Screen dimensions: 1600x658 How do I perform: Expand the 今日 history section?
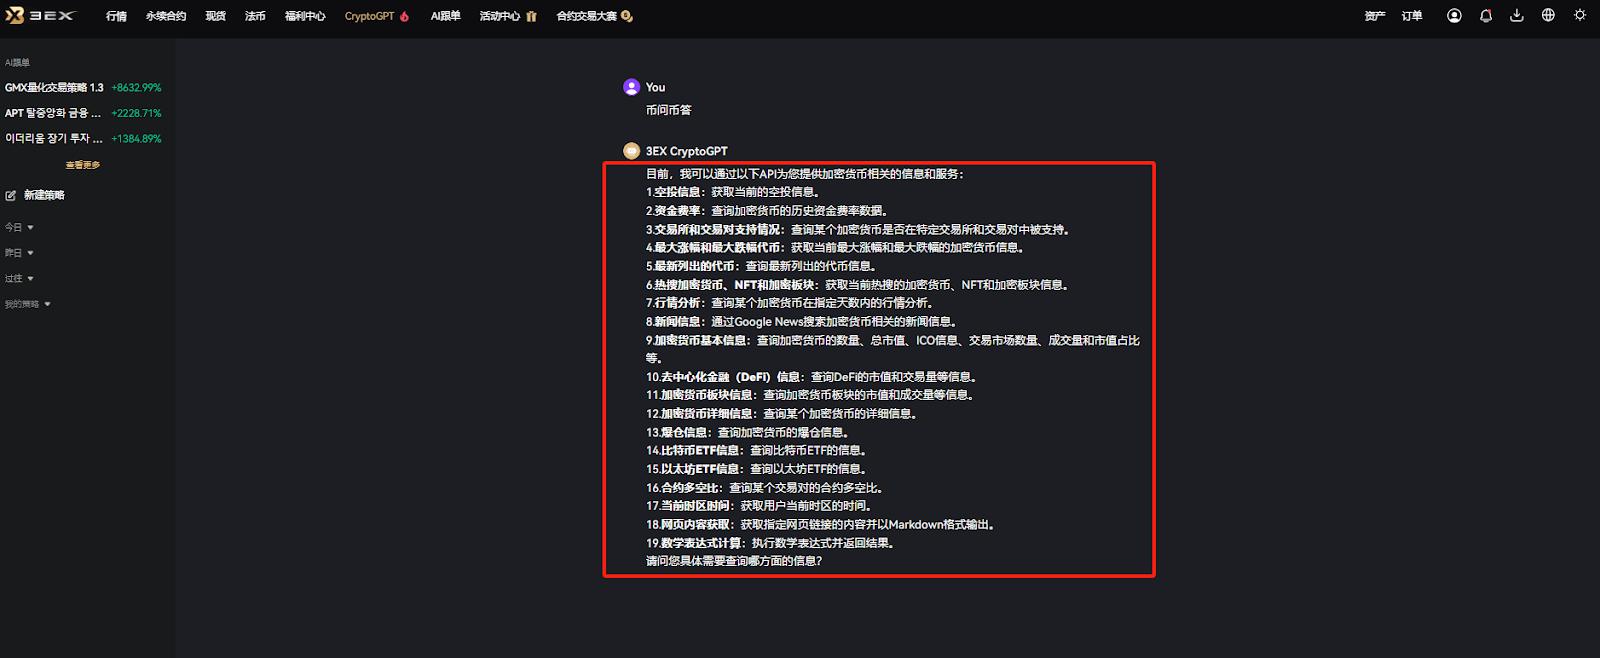click(x=19, y=228)
